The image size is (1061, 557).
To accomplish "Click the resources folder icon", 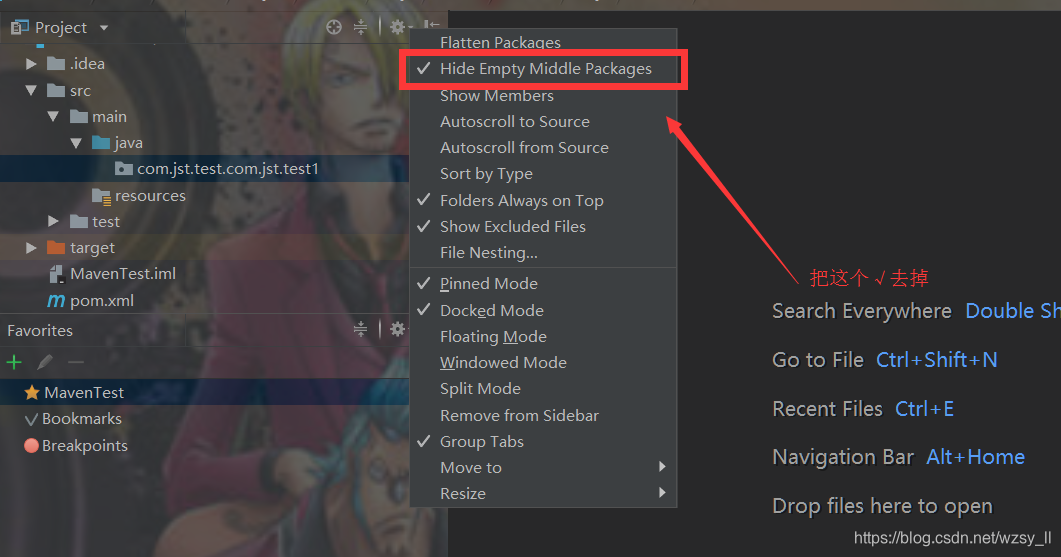I will point(101,196).
